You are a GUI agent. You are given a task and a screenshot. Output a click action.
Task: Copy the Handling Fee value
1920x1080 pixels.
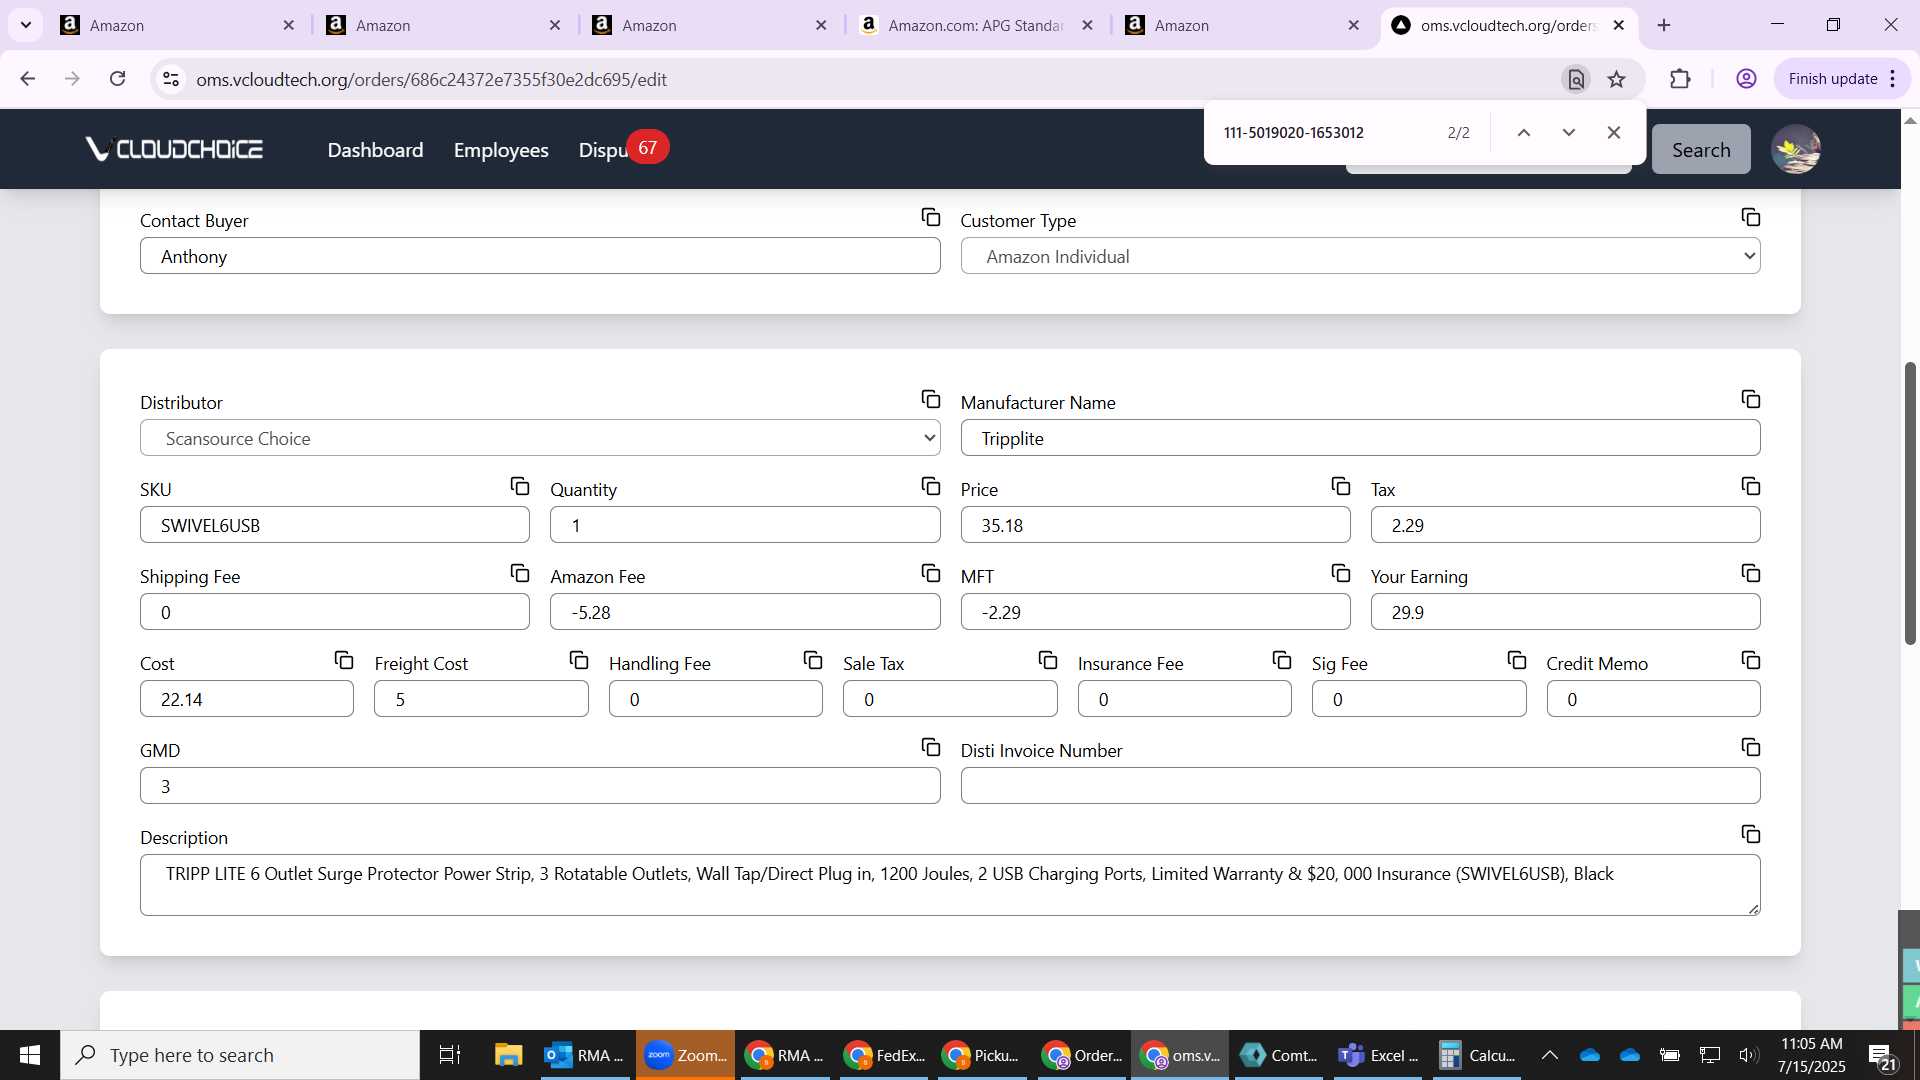(812, 661)
